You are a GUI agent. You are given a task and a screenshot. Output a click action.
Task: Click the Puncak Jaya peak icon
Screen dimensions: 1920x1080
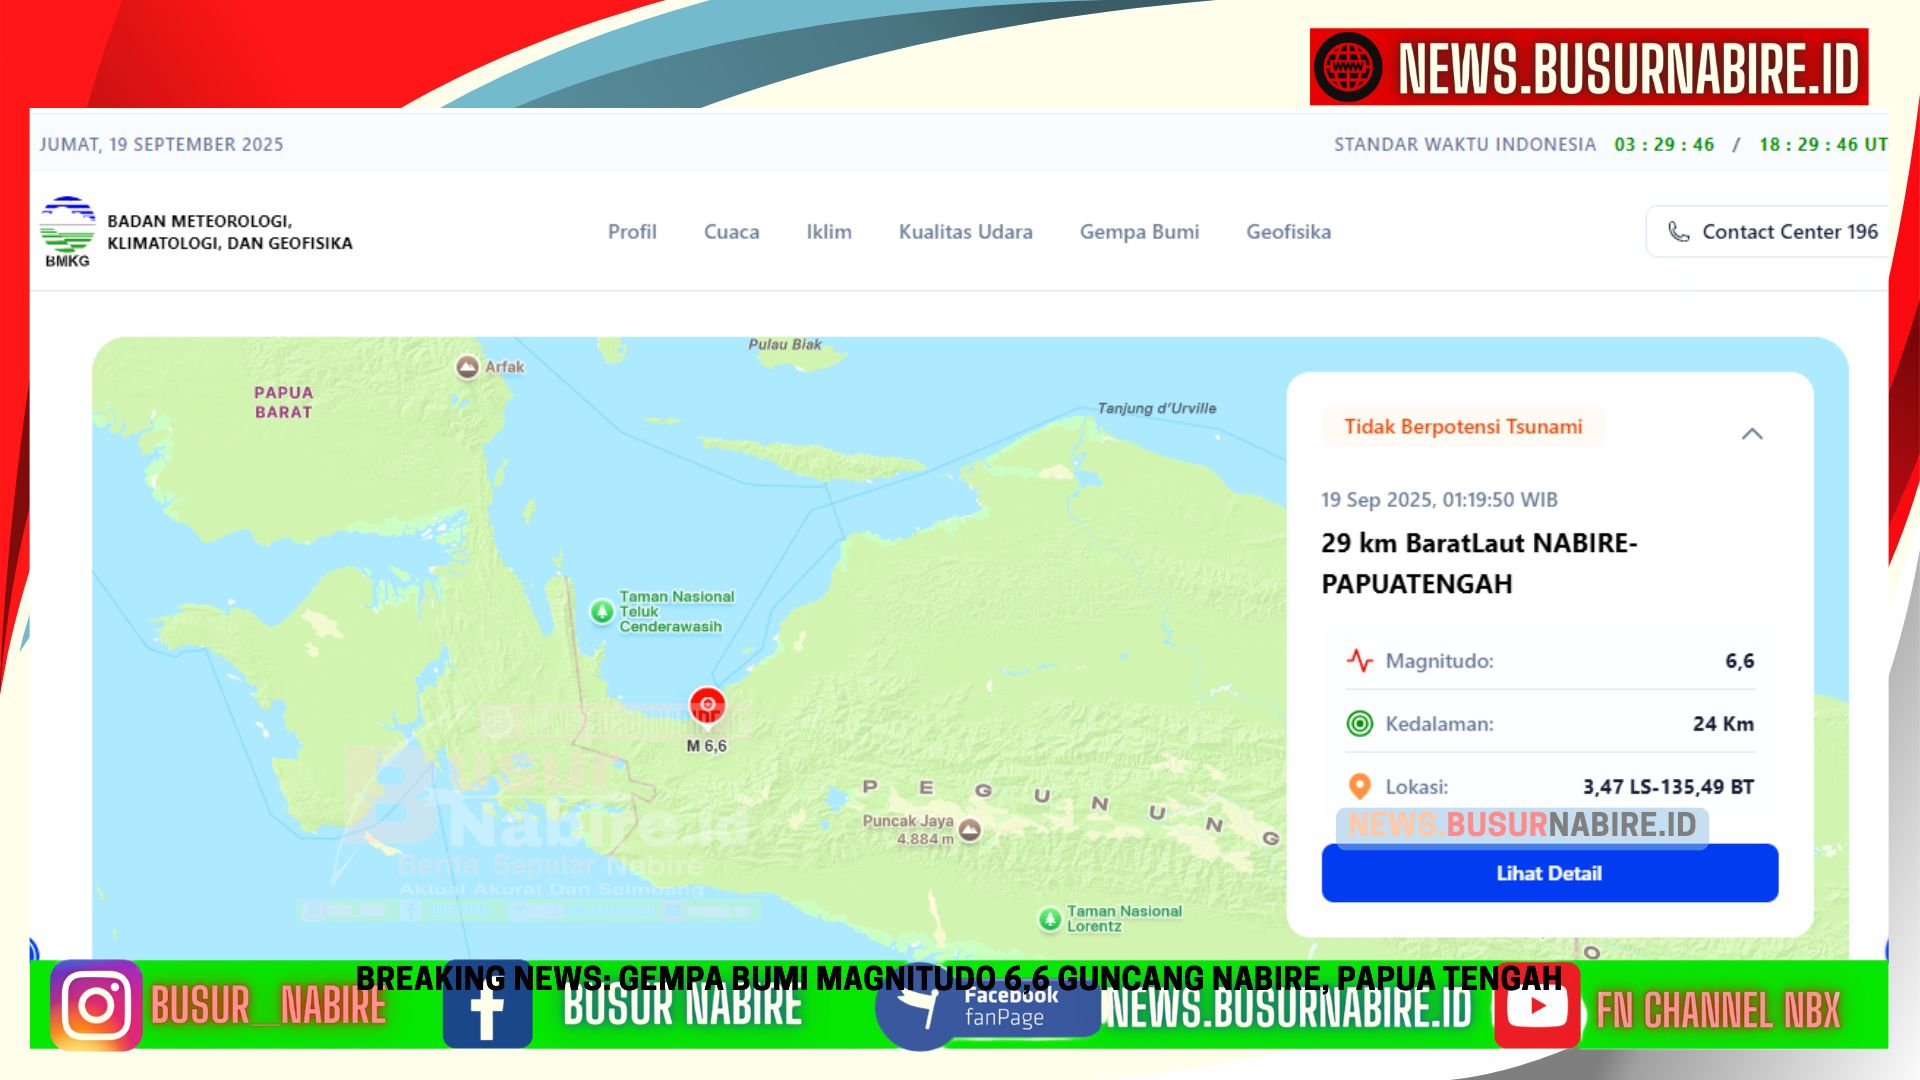[970, 829]
